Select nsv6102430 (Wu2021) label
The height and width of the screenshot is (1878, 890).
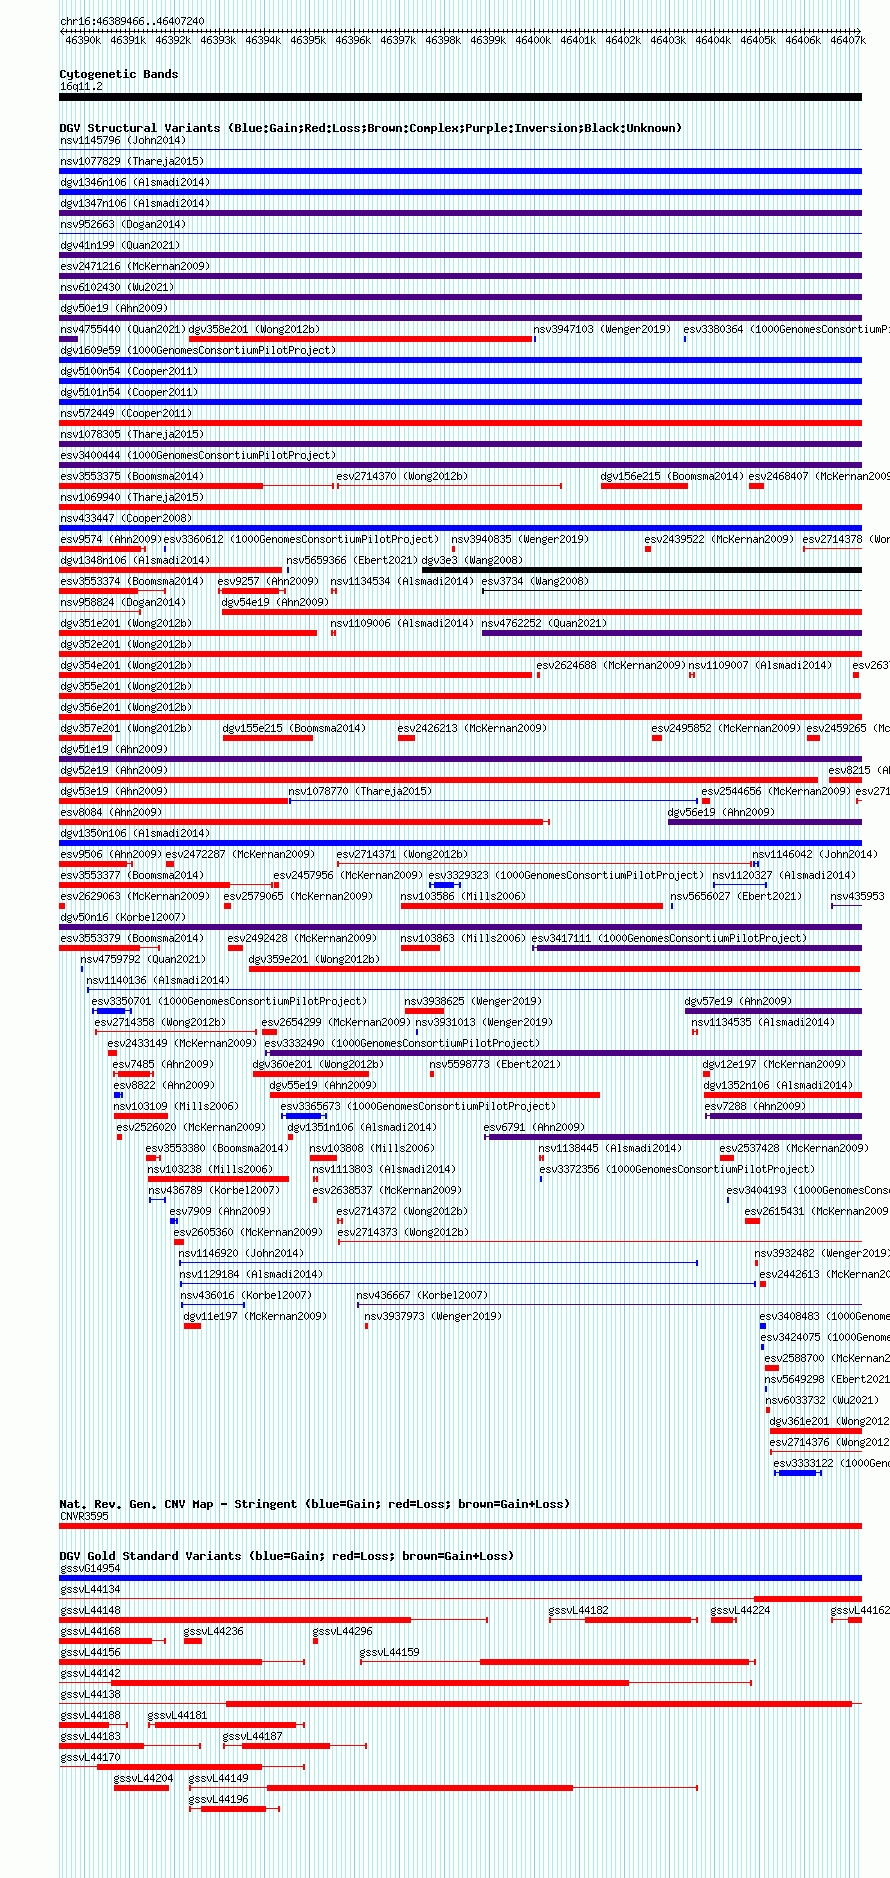click(117, 287)
